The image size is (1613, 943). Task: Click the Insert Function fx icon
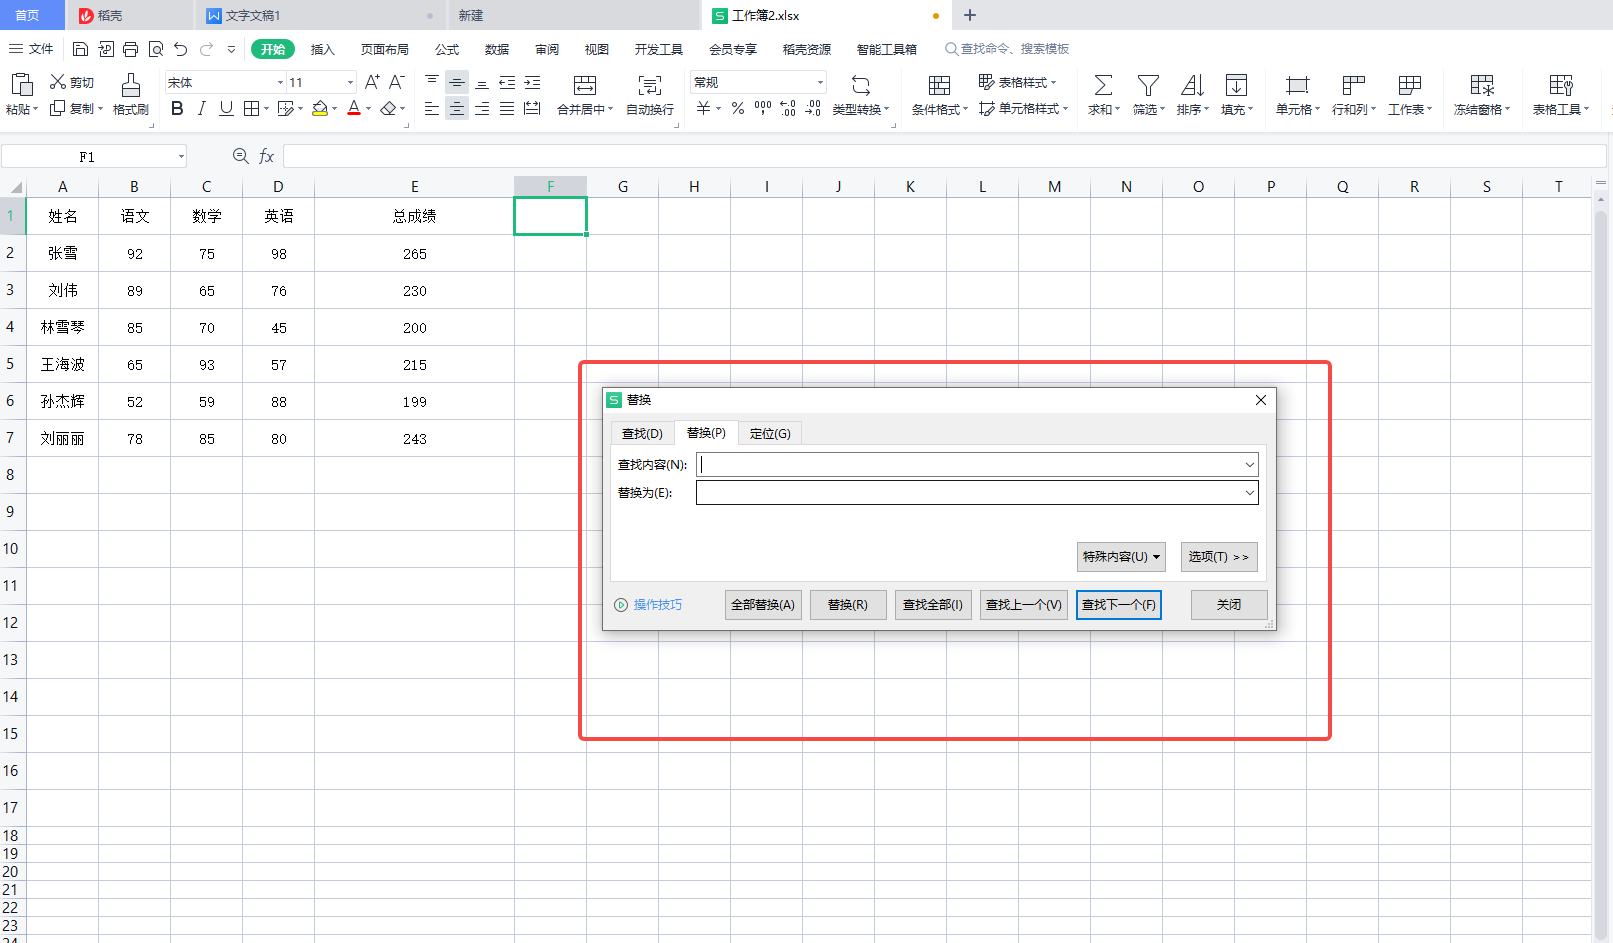point(267,156)
